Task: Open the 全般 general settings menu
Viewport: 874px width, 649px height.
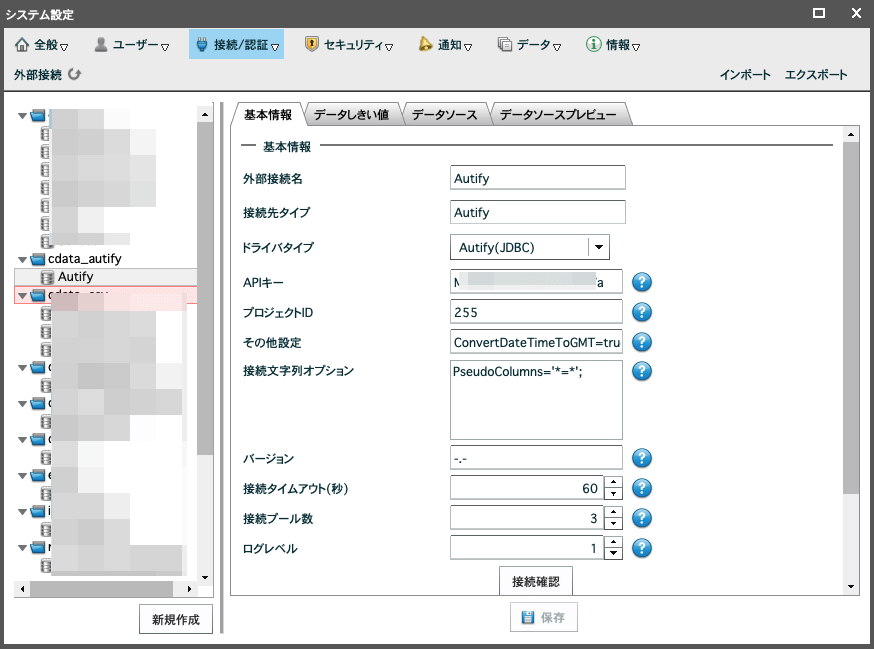Action: point(41,45)
